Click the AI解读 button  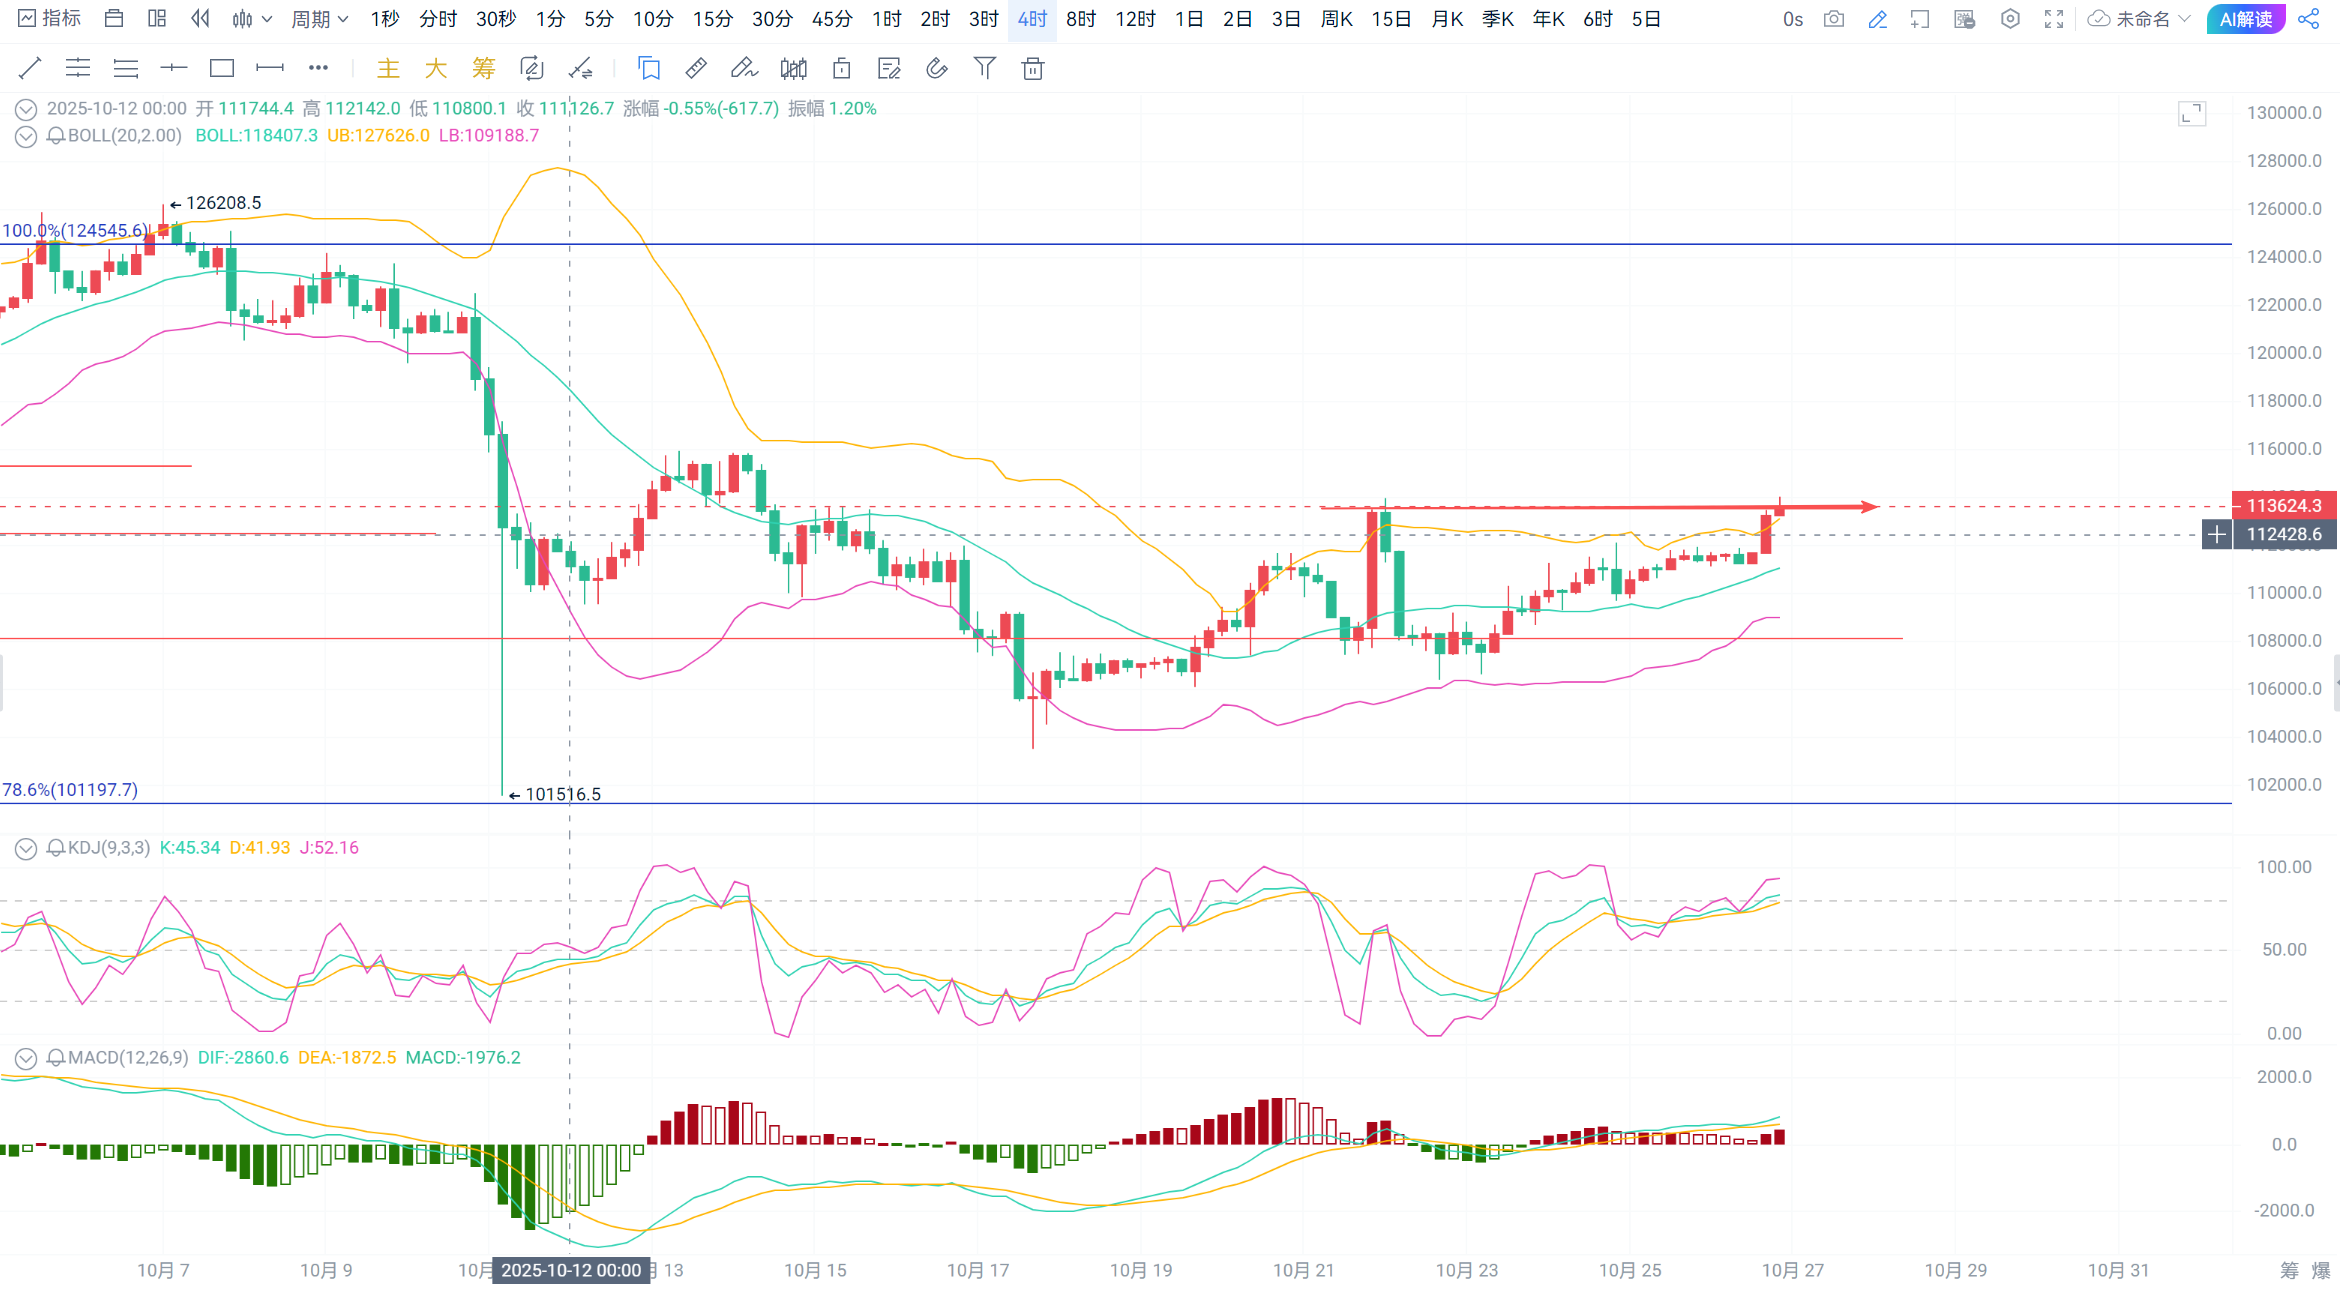click(x=2245, y=19)
